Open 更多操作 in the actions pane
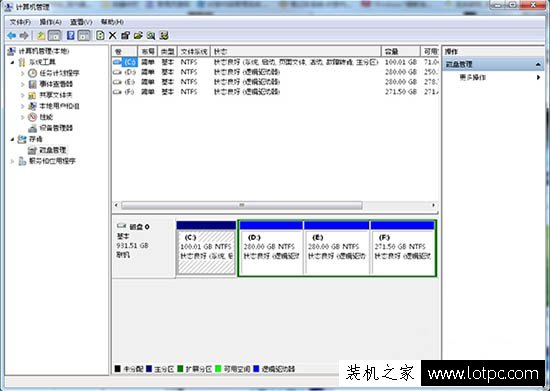 pyautogui.click(x=472, y=77)
